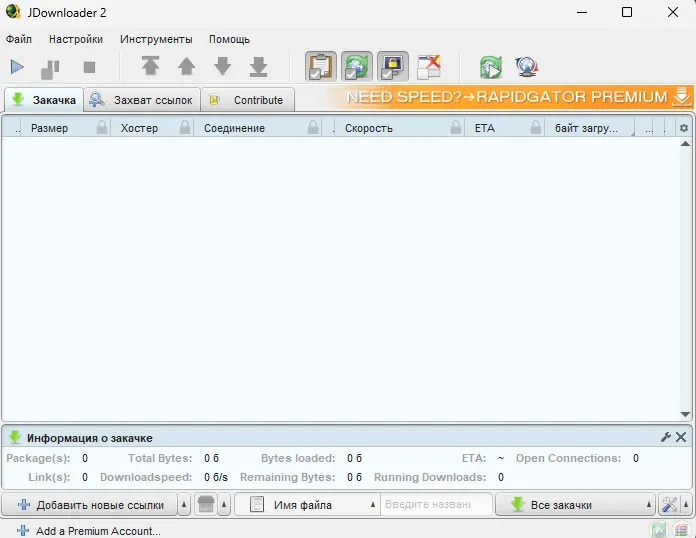Open the Настройки menu
The height and width of the screenshot is (538, 696).
click(76, 39)
